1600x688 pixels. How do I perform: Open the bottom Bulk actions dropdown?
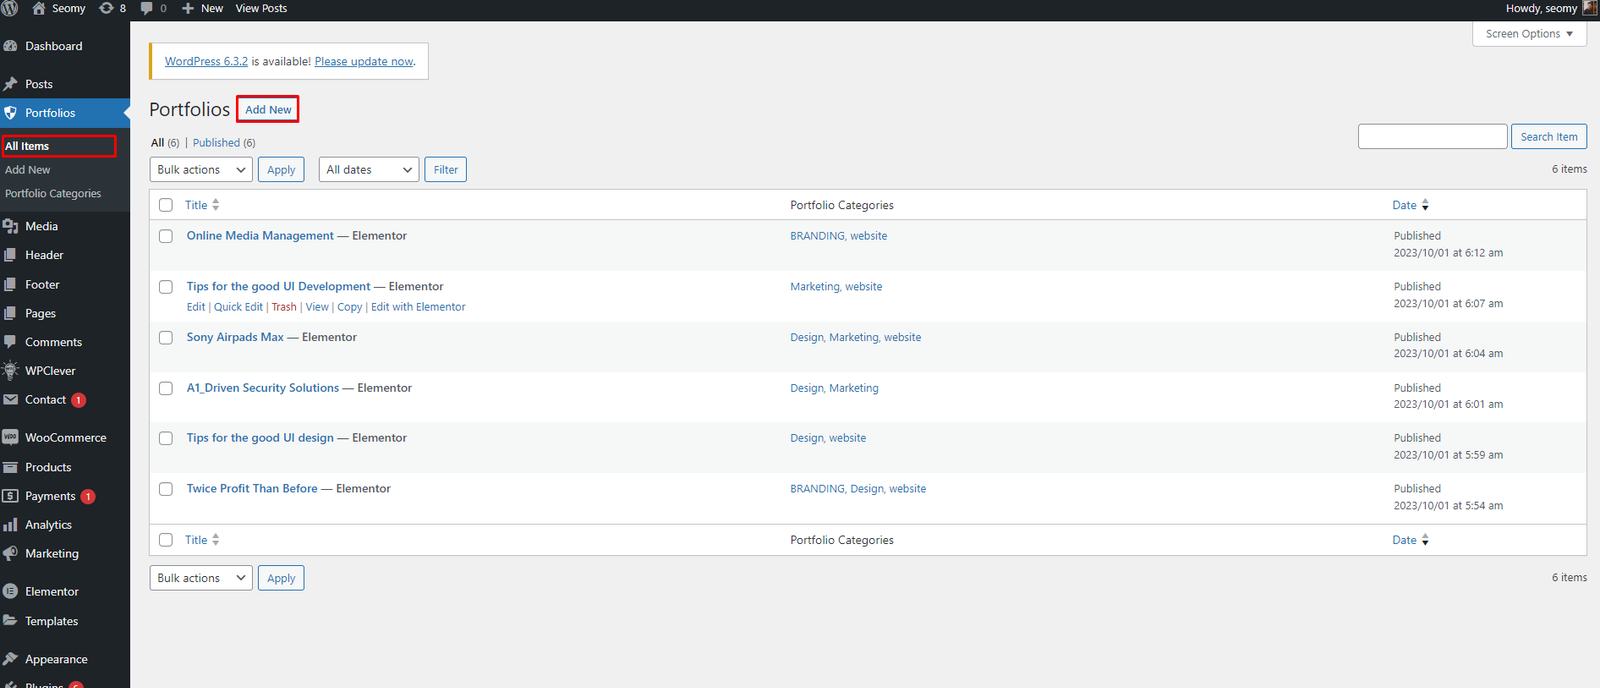201,578
